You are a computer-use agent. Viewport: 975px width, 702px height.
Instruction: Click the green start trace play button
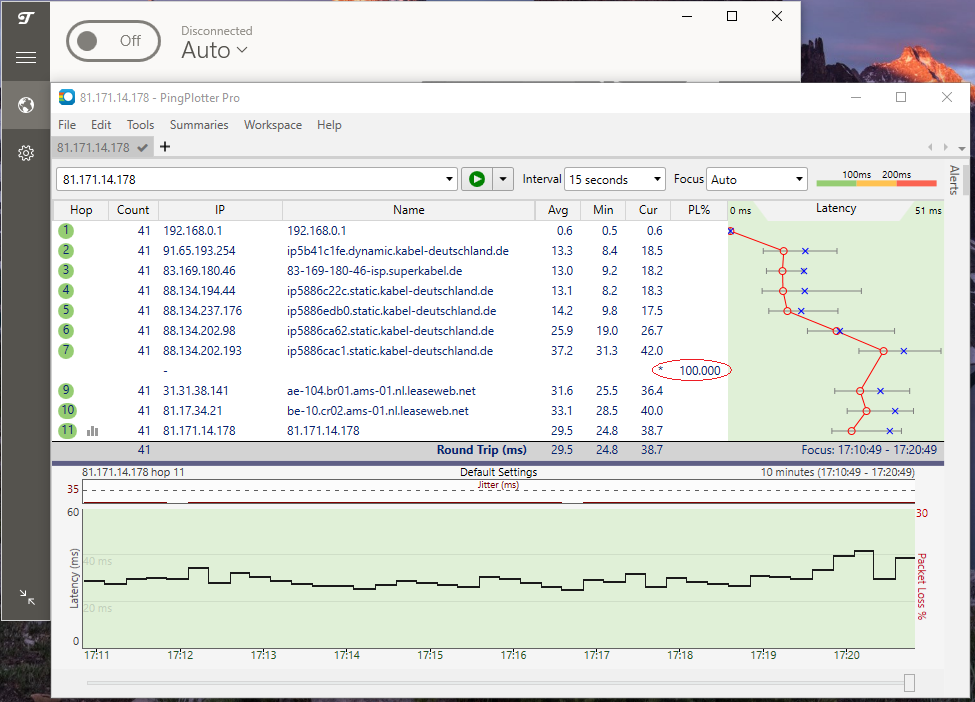tap(477, 179)
